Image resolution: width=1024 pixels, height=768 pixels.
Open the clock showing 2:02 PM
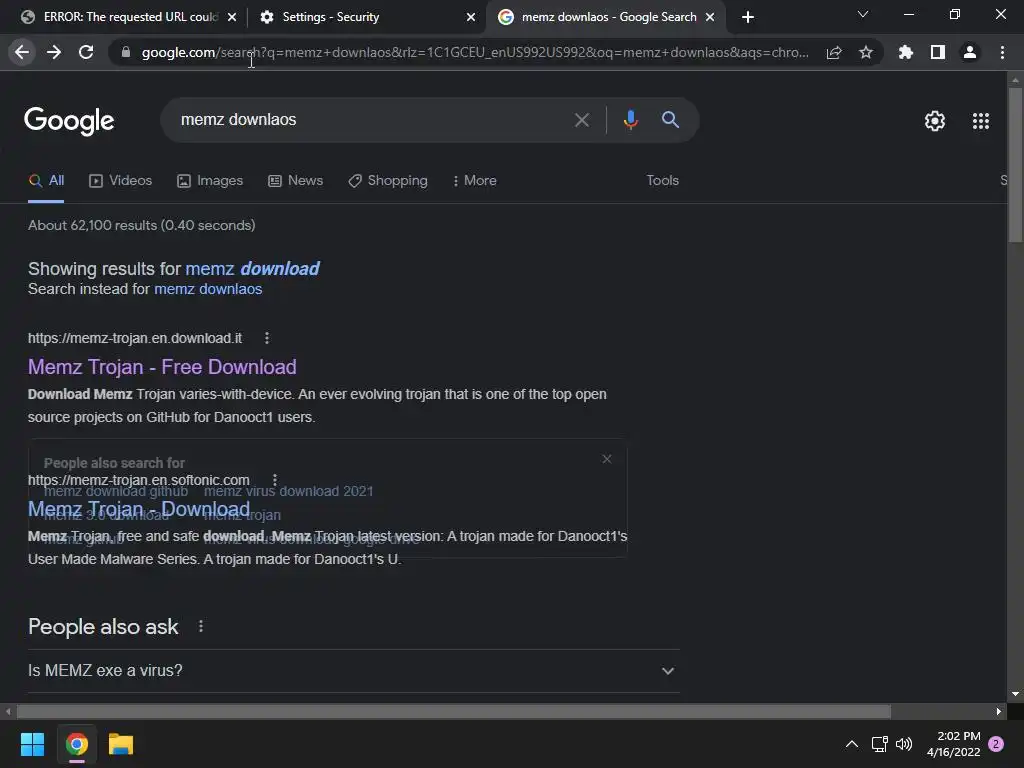point(953,744)
